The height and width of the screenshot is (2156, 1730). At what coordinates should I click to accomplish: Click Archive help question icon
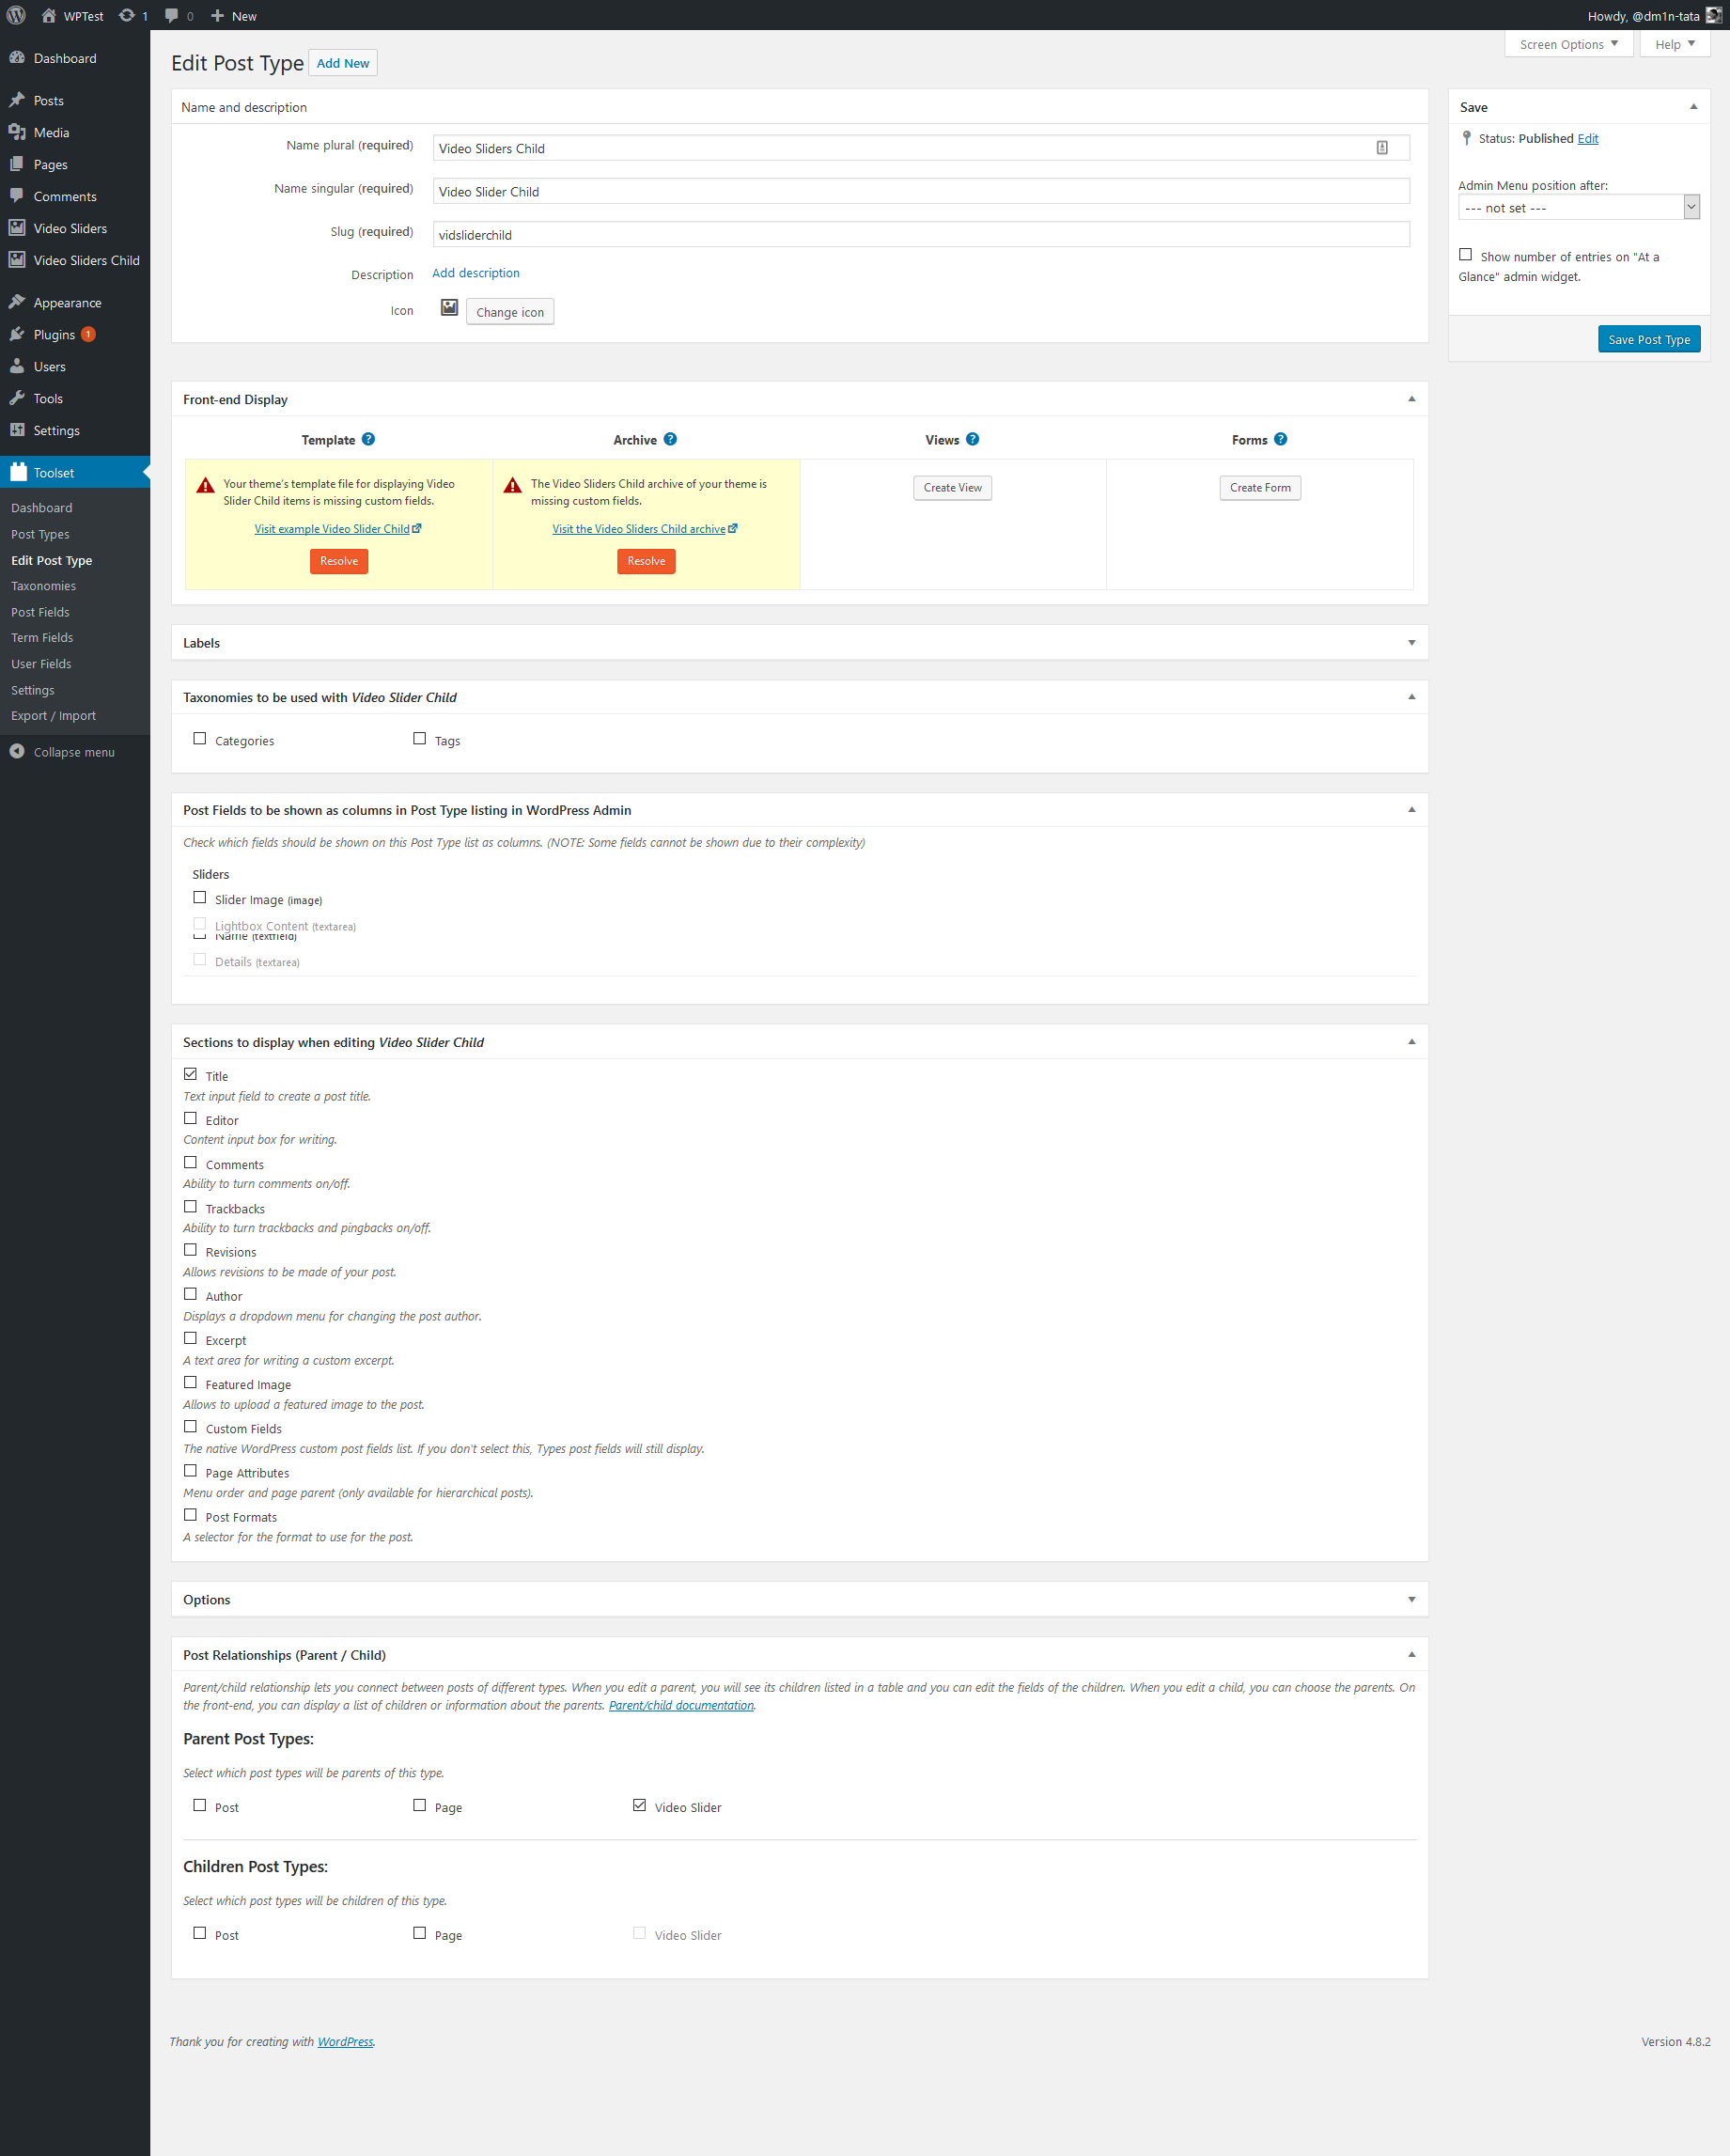point(670,439)
